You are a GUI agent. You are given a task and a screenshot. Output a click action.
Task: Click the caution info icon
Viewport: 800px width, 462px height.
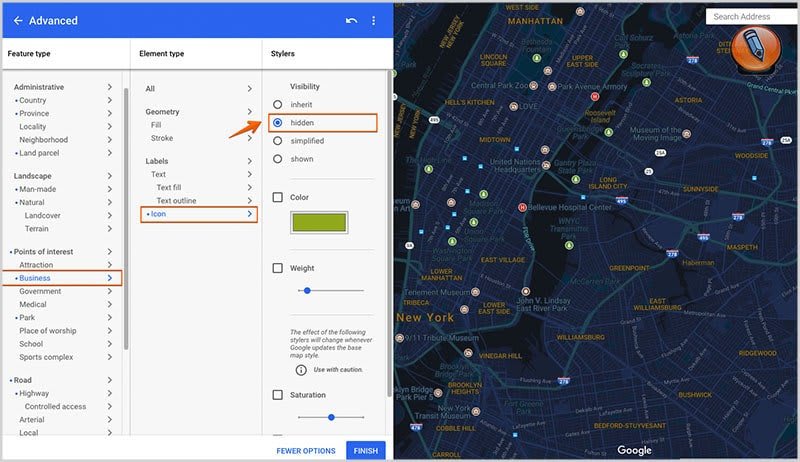tap(301, 370)
